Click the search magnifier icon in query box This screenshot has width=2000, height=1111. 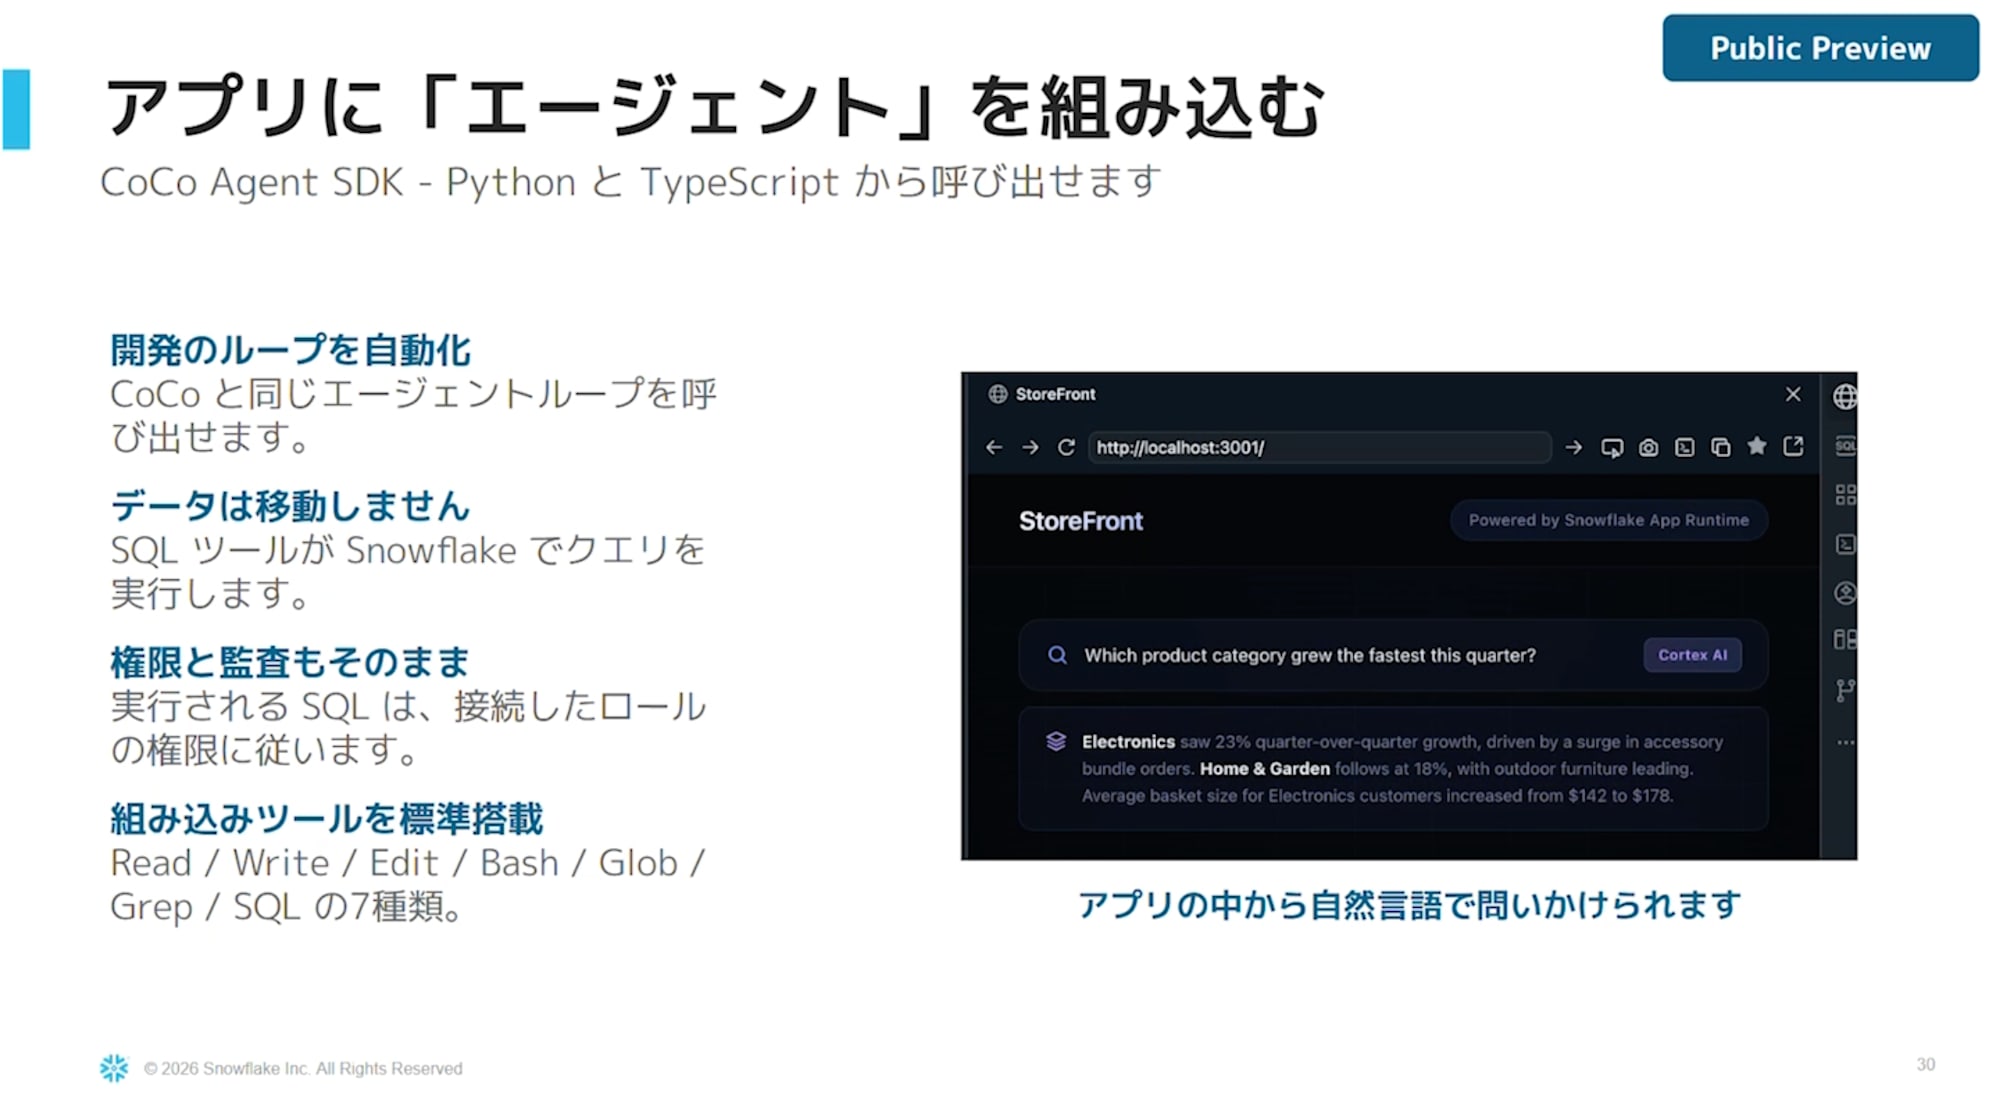point(1057,655)
